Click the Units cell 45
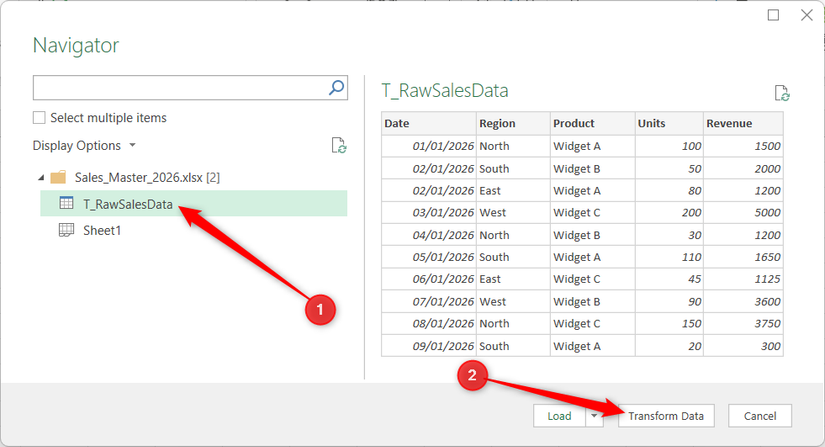This screenshot has width=825, height=447. point(669,279)
